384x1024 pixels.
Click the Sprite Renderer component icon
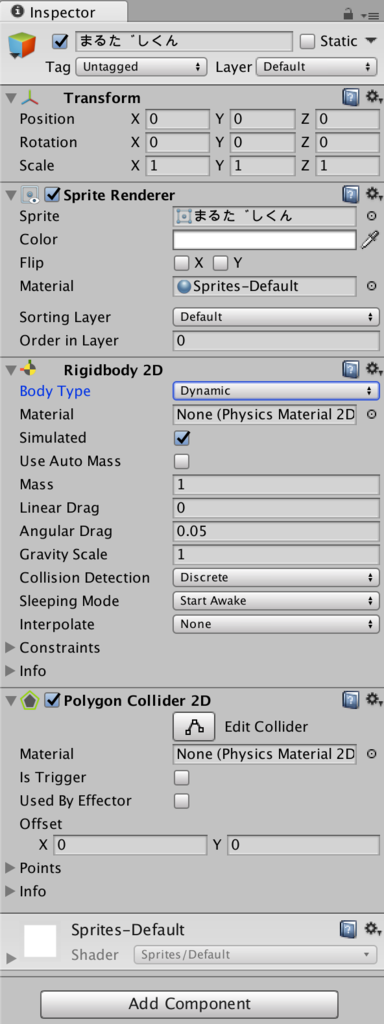[x=30, y=195]
